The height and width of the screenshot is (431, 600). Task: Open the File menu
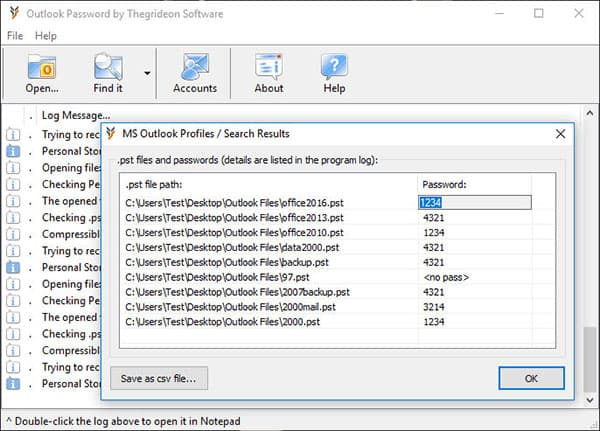pyautogui.click(x=15, y=36)
